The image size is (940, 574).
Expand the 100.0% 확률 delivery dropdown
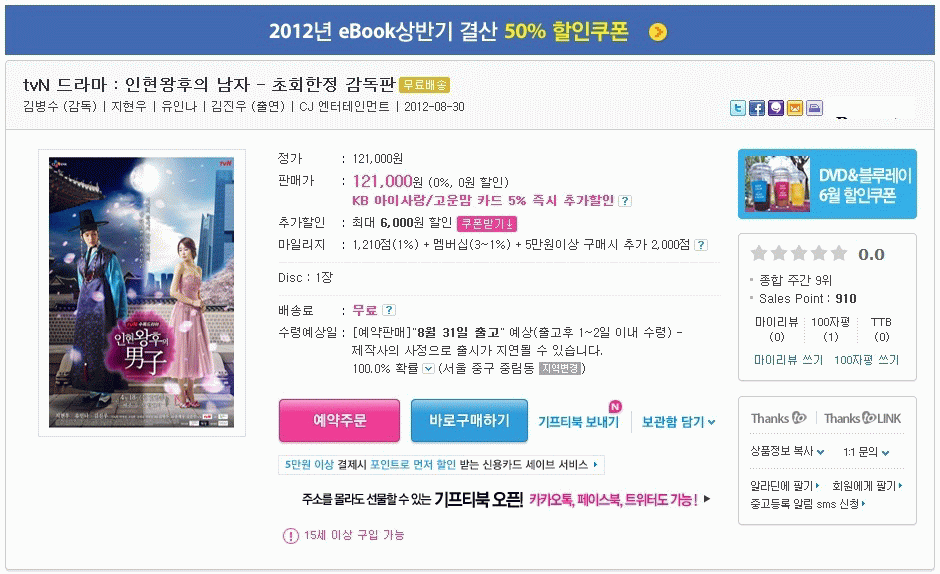pyautogui.click(x=428, y=368)
